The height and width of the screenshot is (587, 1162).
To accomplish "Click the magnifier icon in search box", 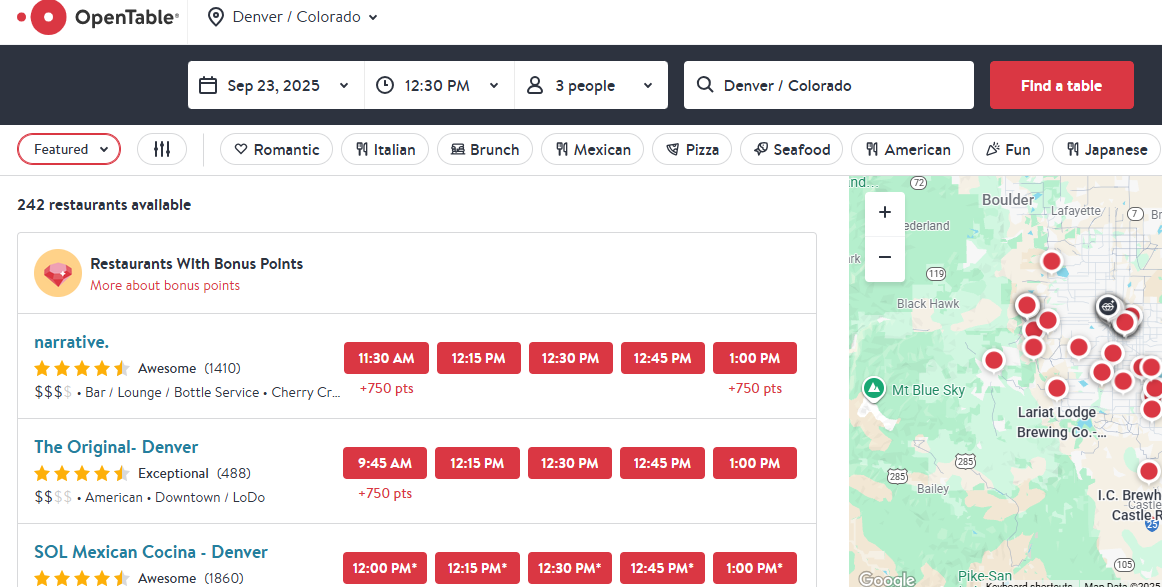I will coord(705,84).
